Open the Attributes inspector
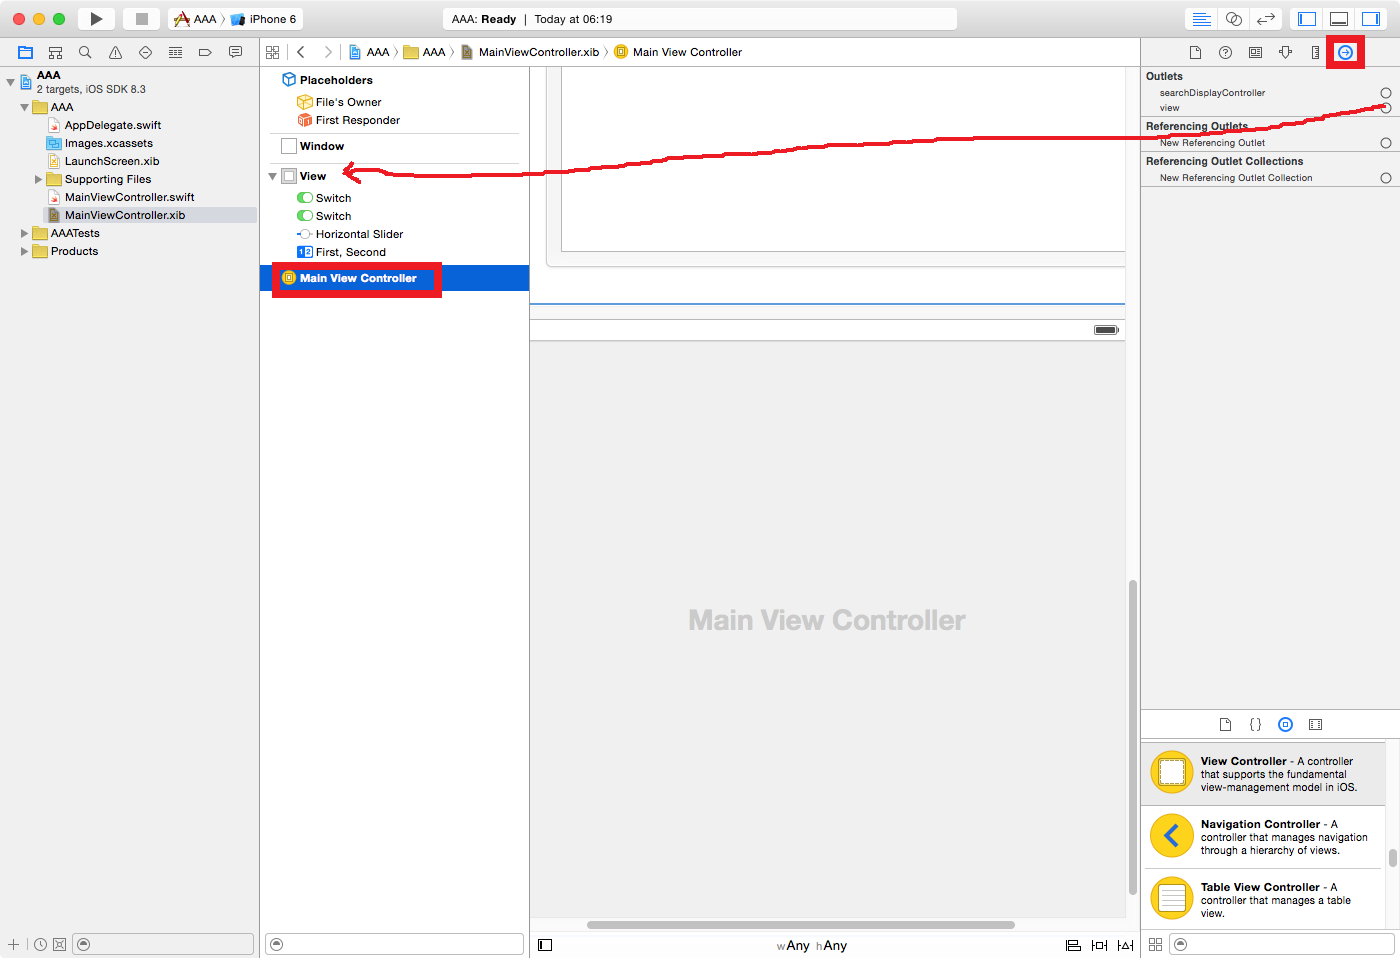Image resolution: width=1400 pixels, height=958 pixels. pyautogui.click(x=1285, y=52)
